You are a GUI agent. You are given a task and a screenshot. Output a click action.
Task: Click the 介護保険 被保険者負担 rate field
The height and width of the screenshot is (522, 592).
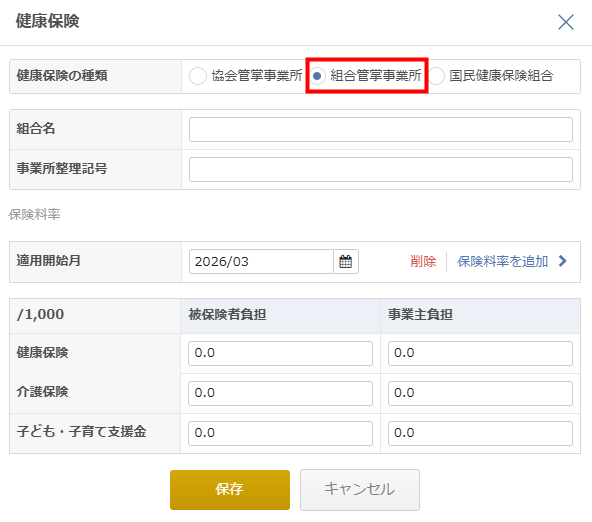pos(280,393)
